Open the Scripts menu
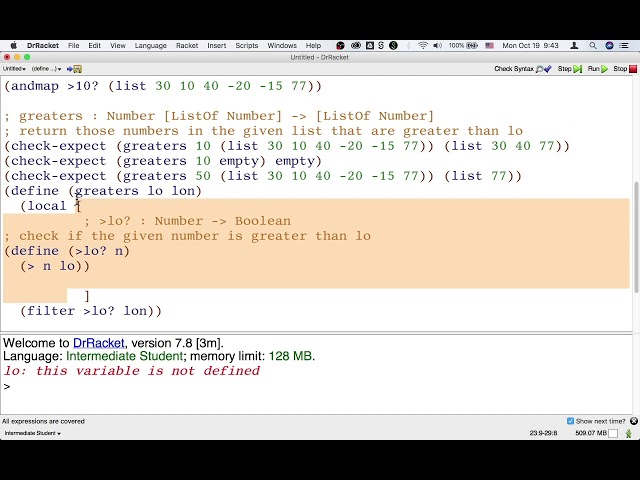Image resolution: width=640 pixels, height=480 pixels. click(x=247, y=45)
